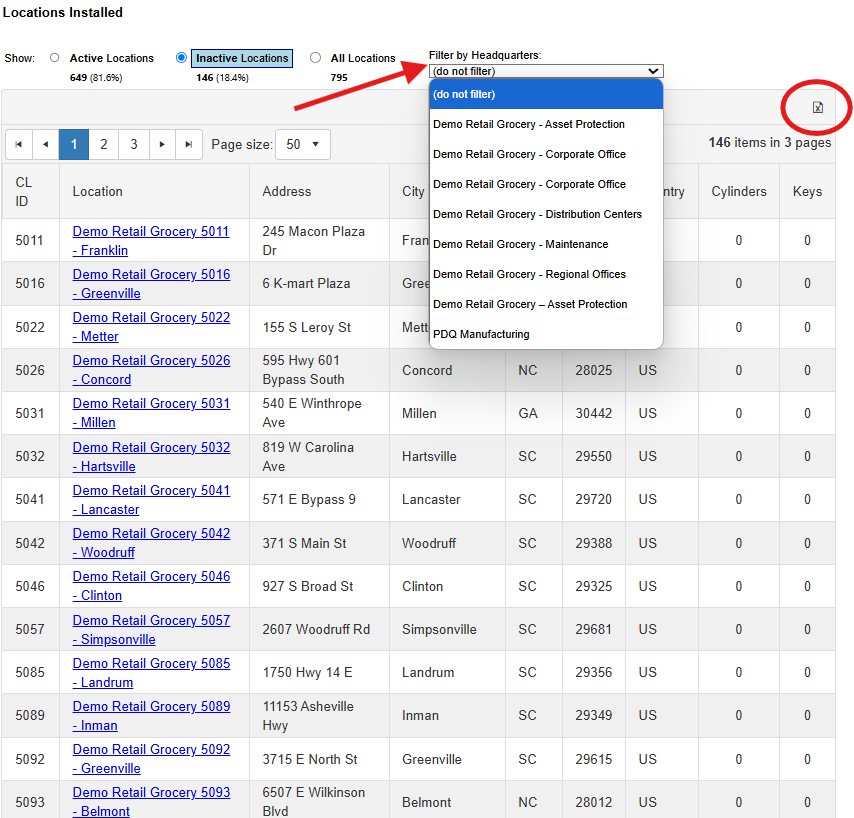The image size is (854, 818).
Task: Click the '245 Macon Plaza Dr' address cell
Action: coord(319,241)
